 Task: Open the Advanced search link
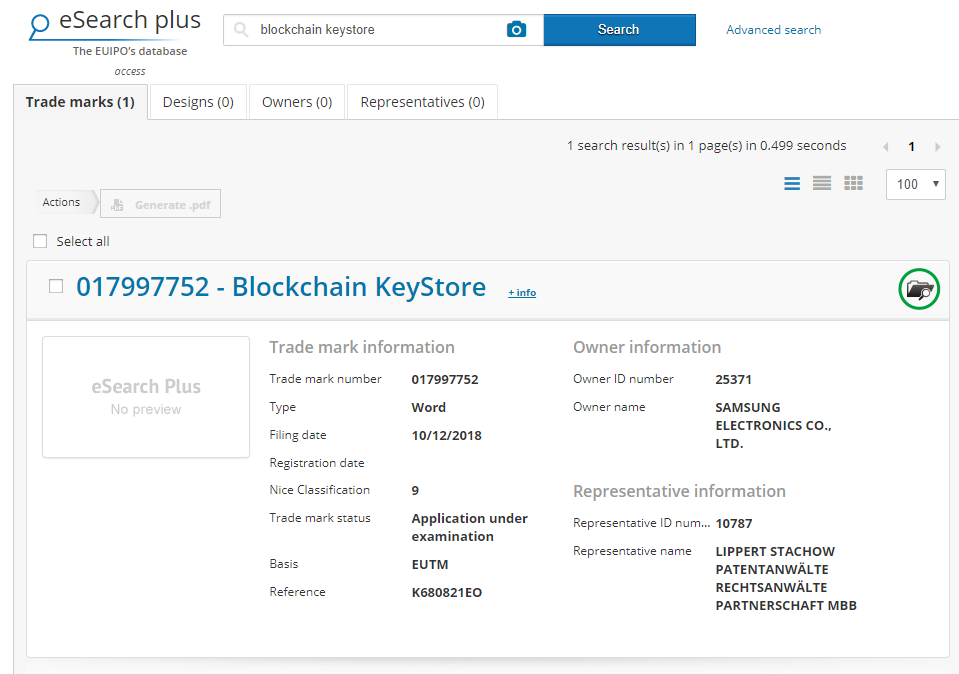[773, 29]
